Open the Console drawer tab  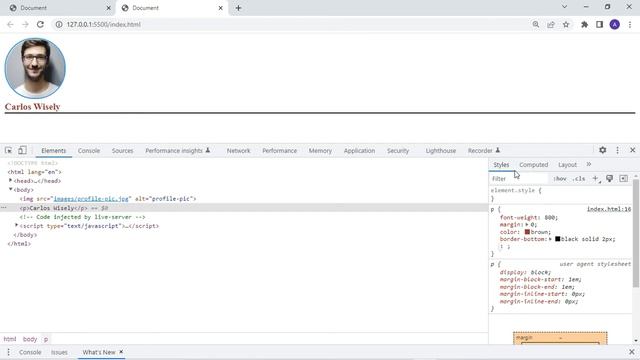click(30, 352)
